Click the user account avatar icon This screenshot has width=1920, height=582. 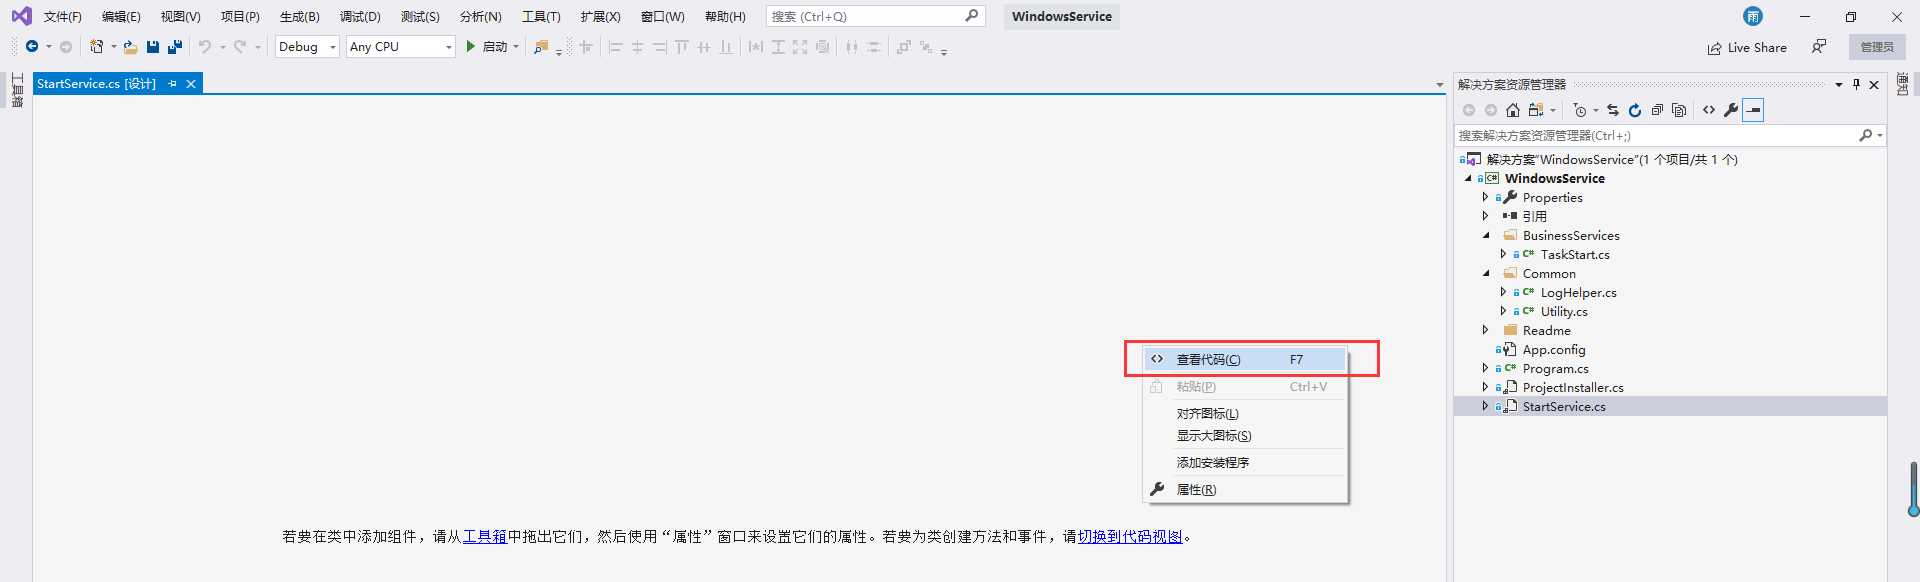click(1753, 16)
